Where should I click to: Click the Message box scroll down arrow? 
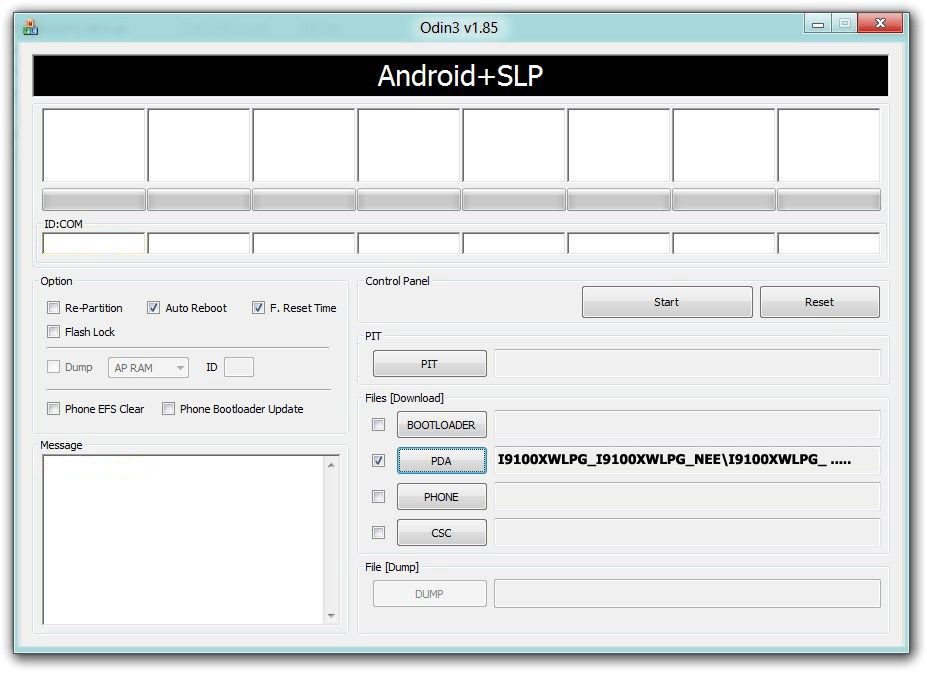point(332,616)
